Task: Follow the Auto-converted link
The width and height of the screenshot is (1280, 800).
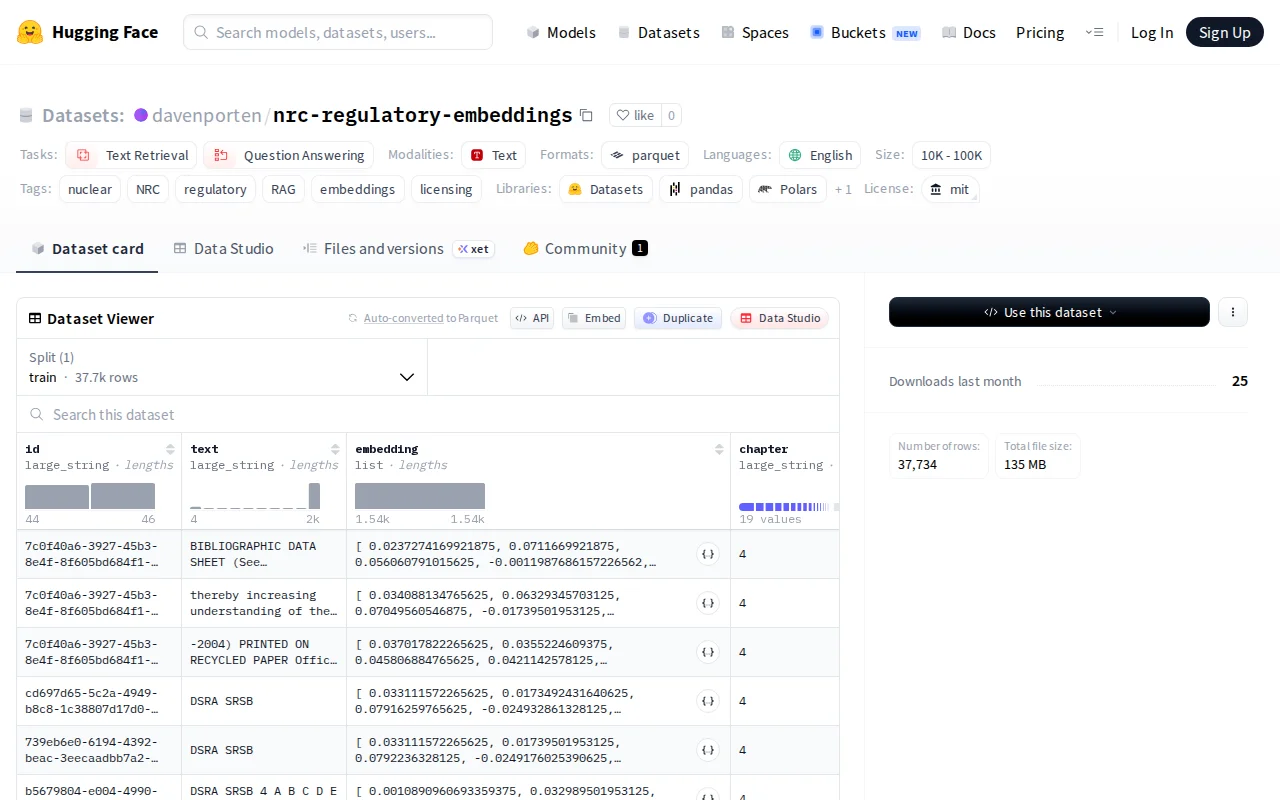Action: click(404, 318)
